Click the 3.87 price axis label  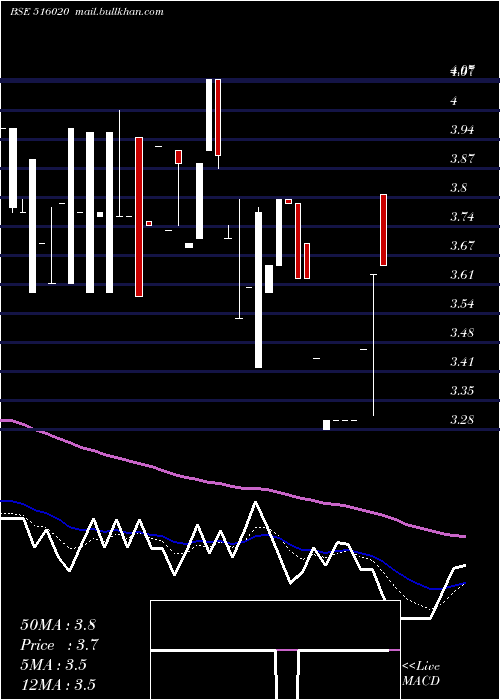click(x=462, y=159)
